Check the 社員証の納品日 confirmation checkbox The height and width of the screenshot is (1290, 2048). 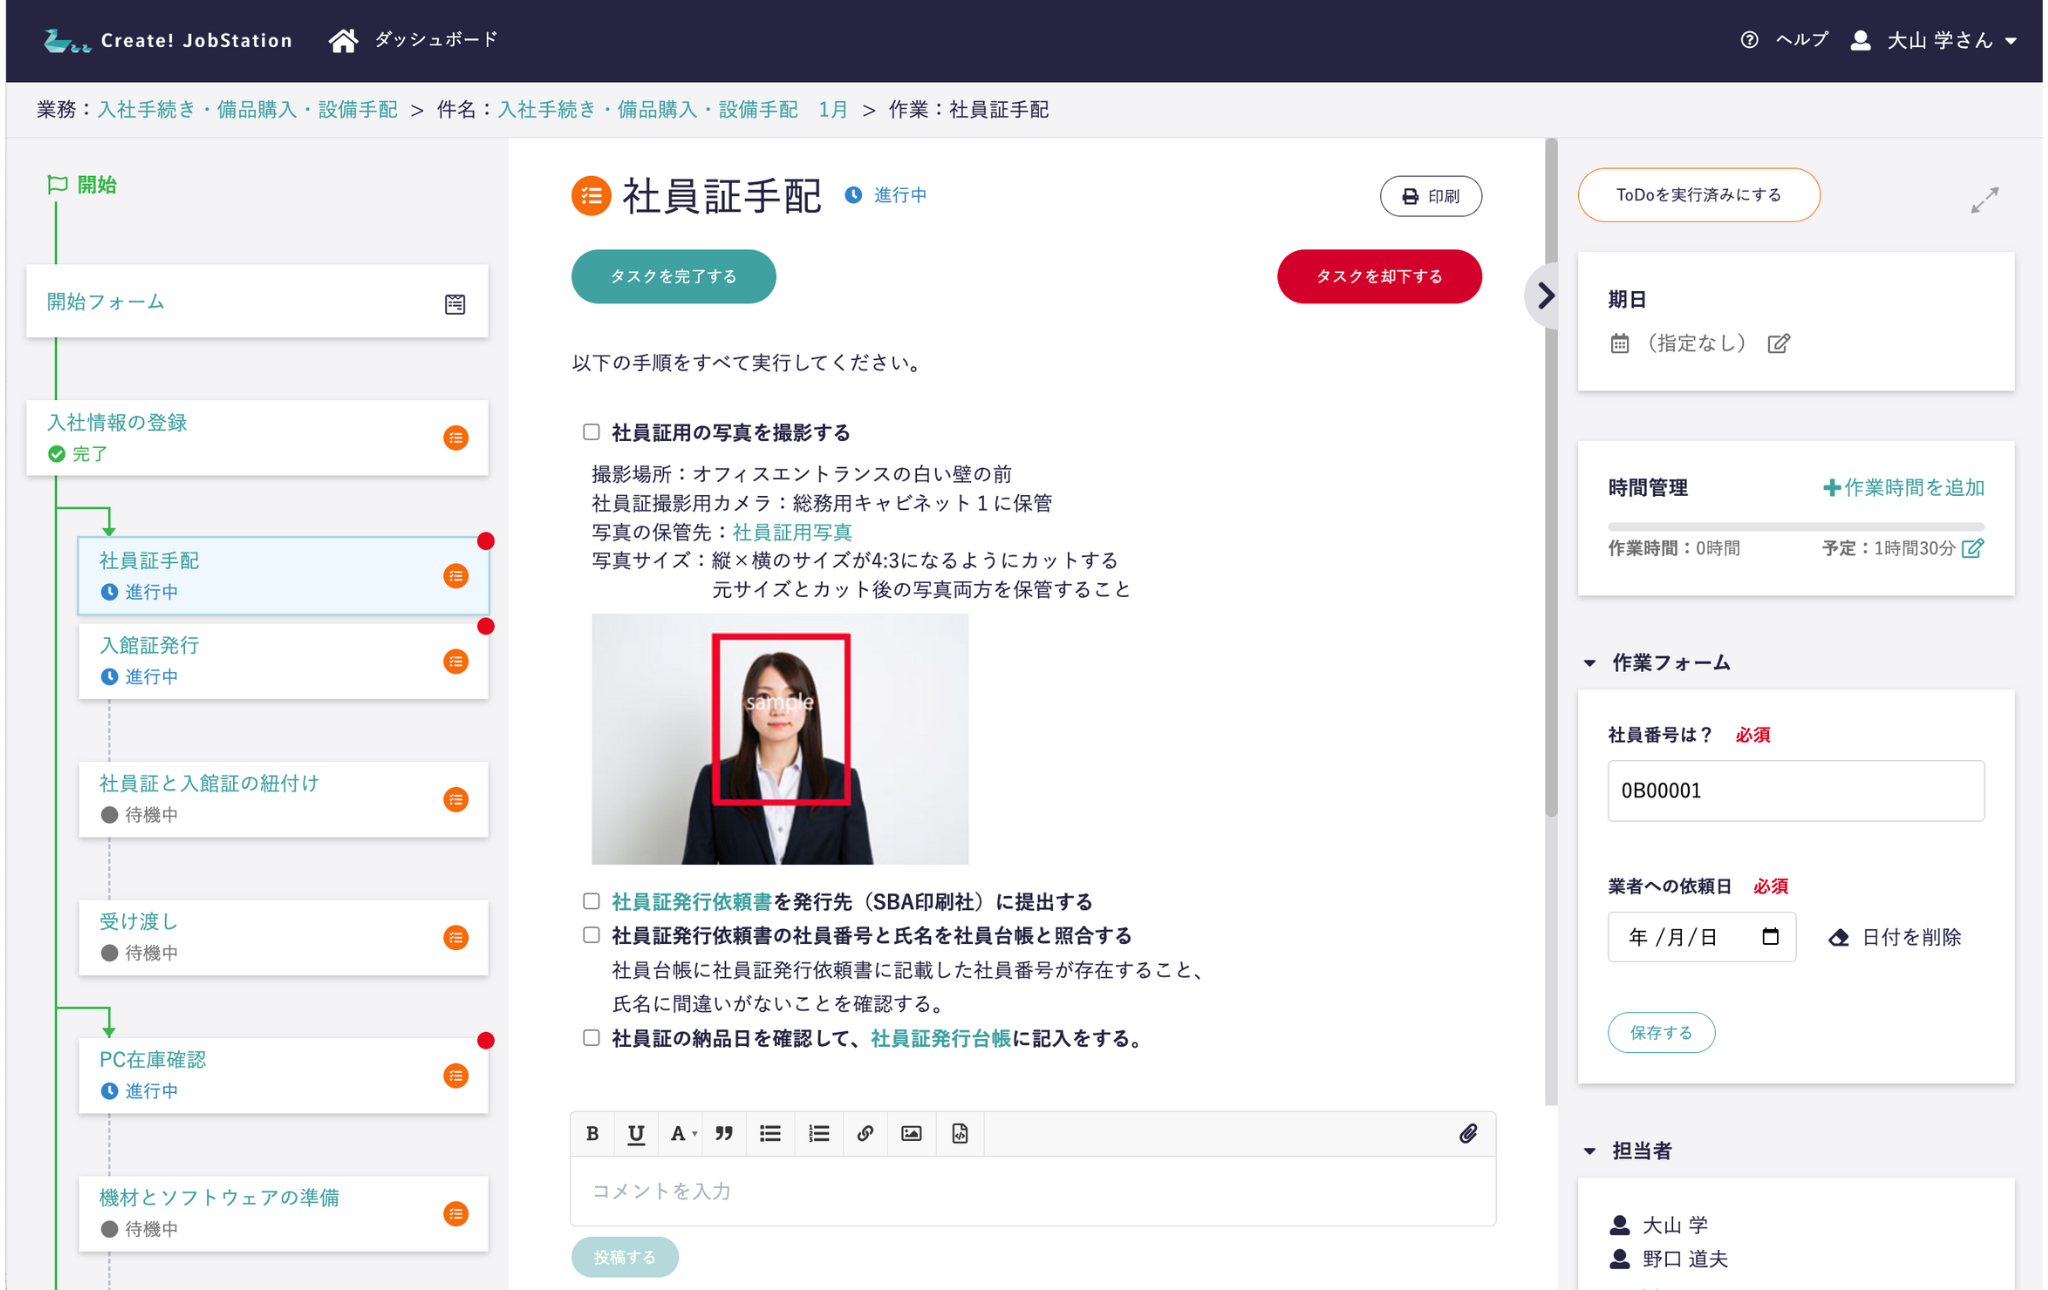[x=591, y=1038]
